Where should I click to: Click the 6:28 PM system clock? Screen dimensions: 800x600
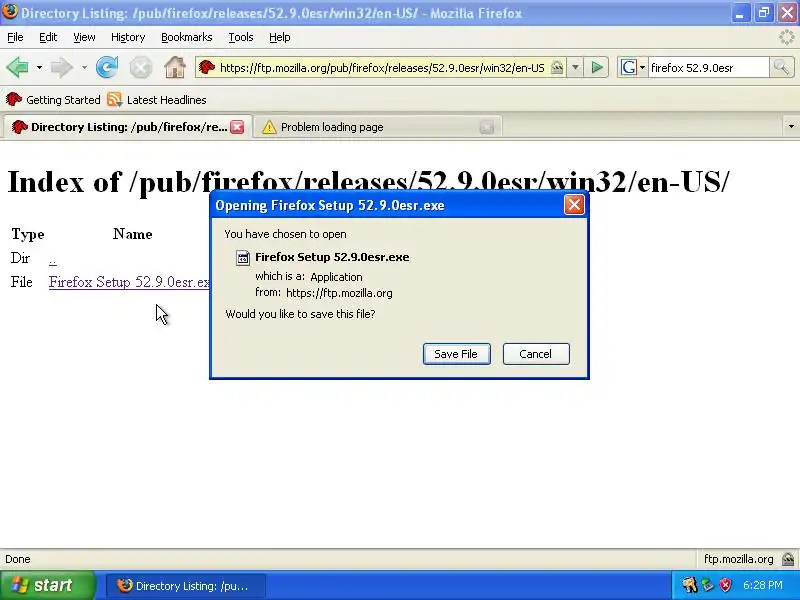tap(763, 585)
